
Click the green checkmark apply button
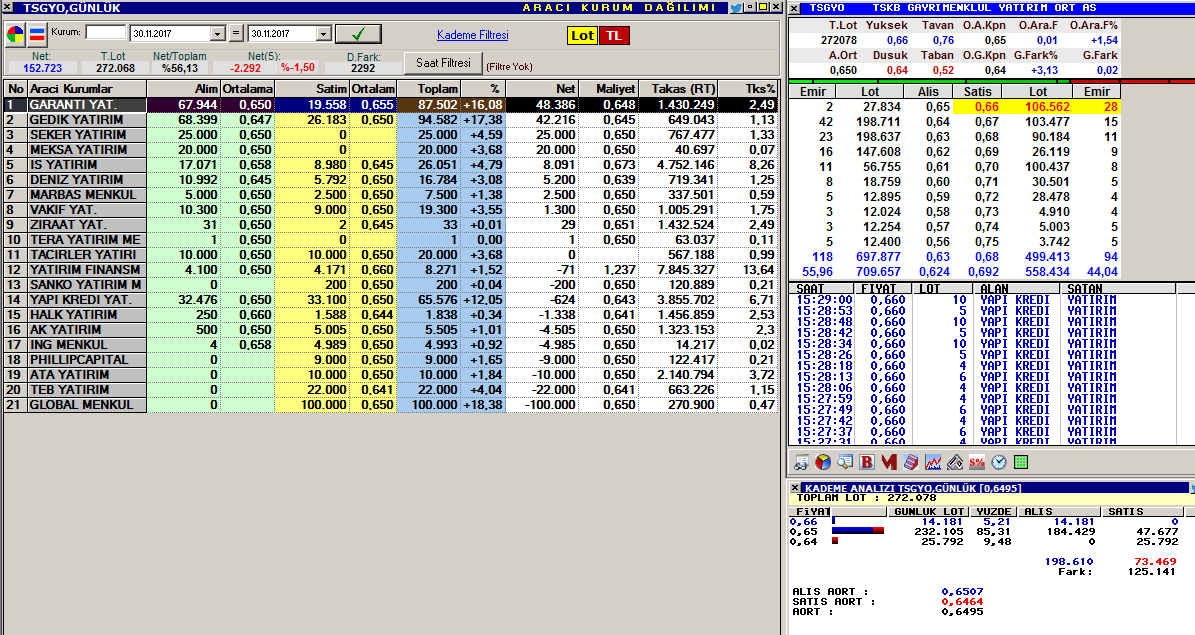tap(358, 34)
